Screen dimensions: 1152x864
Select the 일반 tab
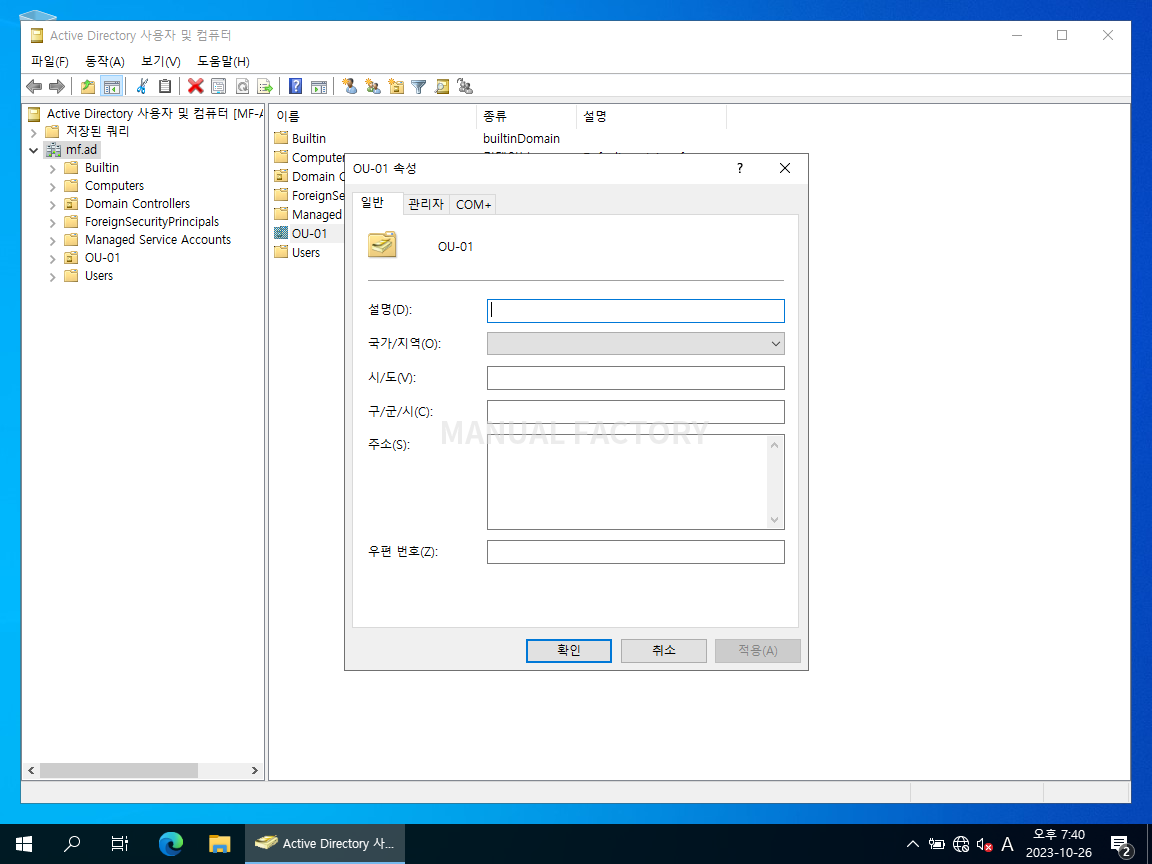(378, 204)
